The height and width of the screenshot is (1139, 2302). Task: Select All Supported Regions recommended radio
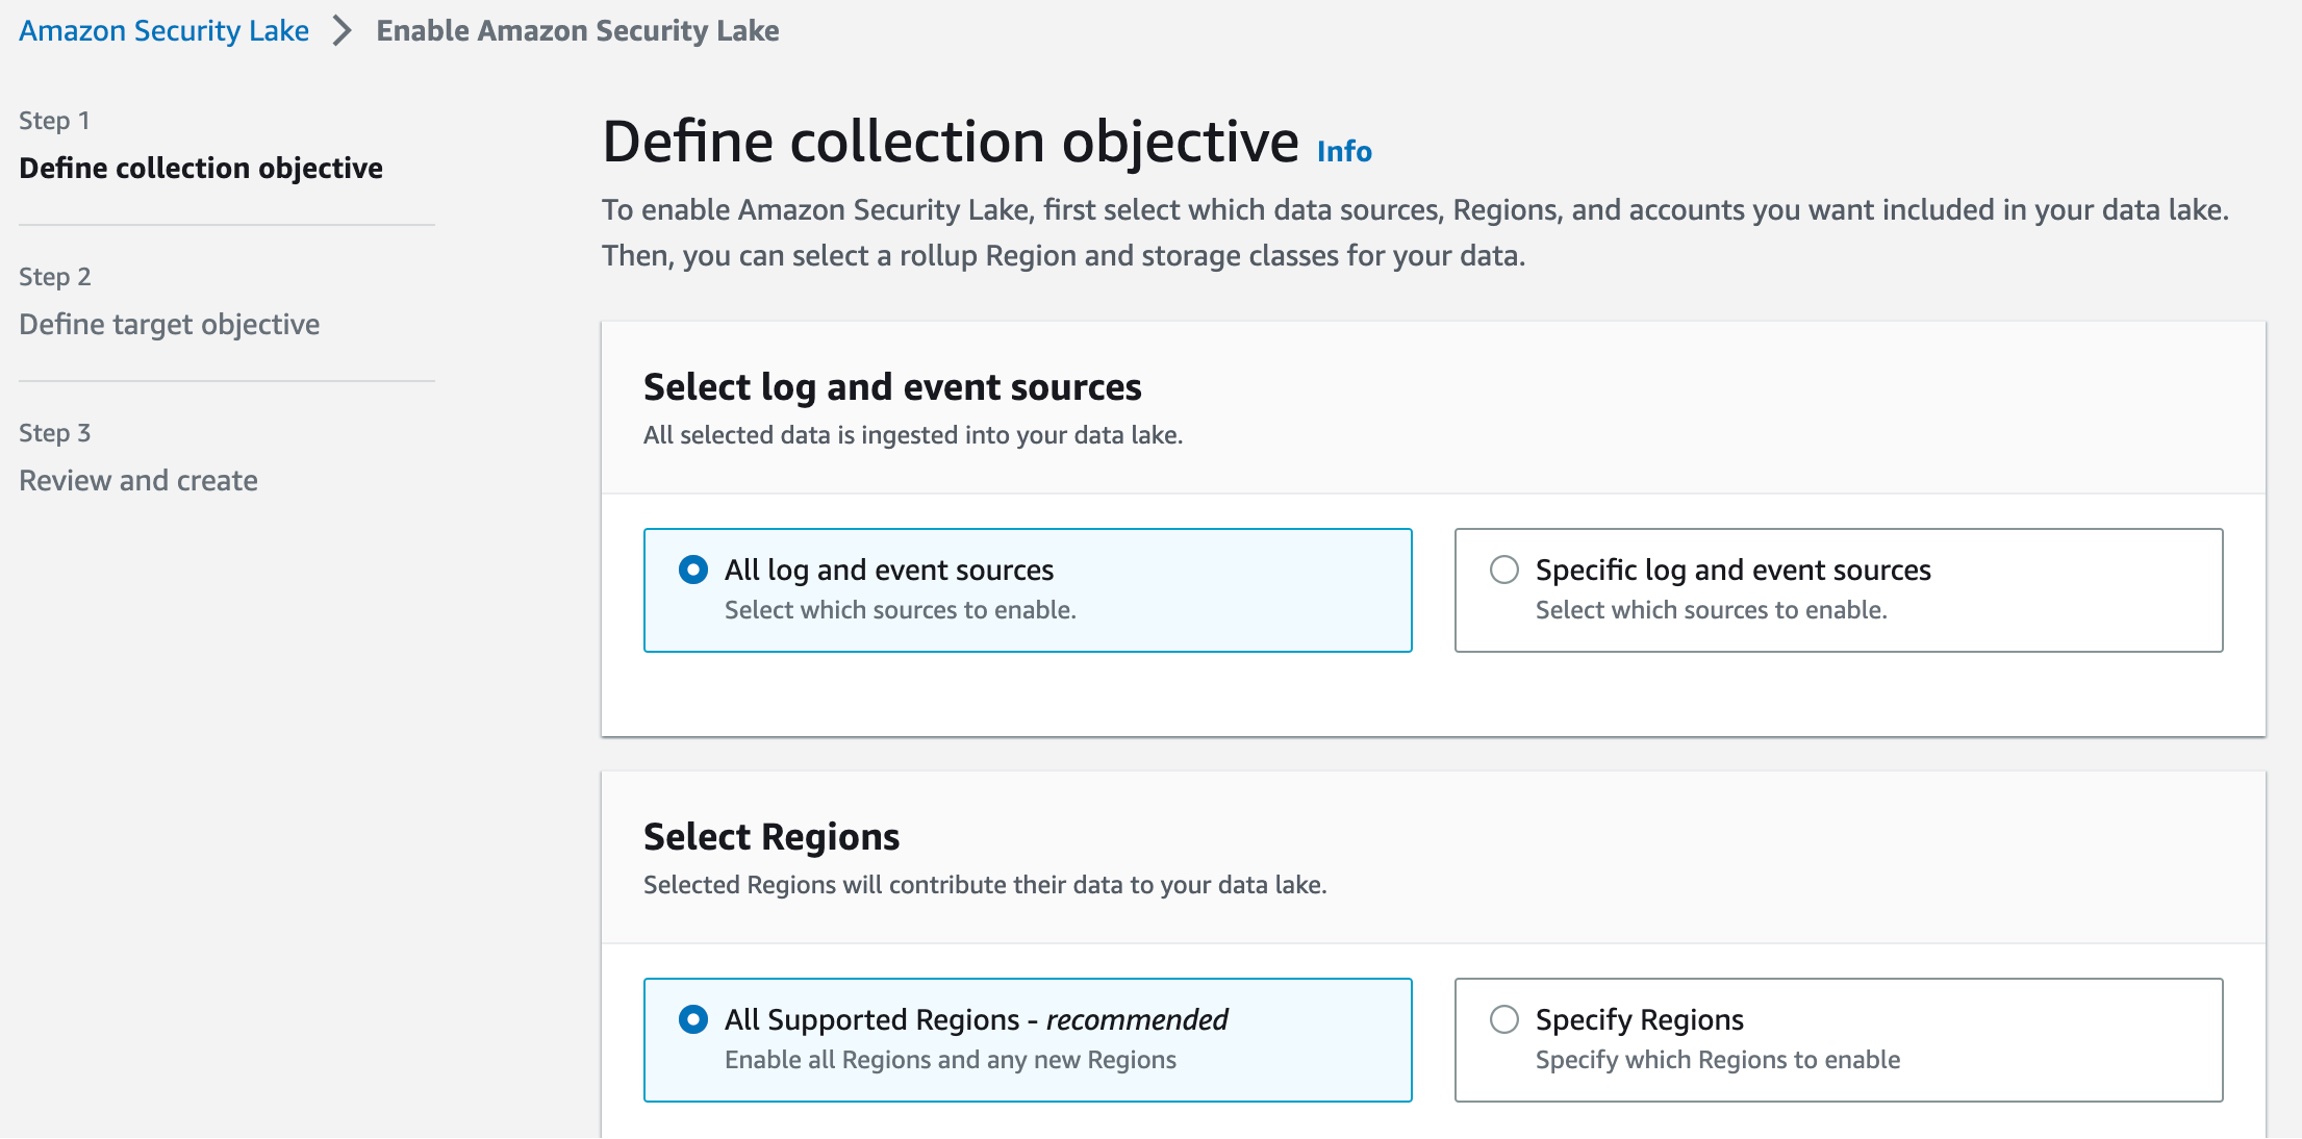pos(693,1020)
